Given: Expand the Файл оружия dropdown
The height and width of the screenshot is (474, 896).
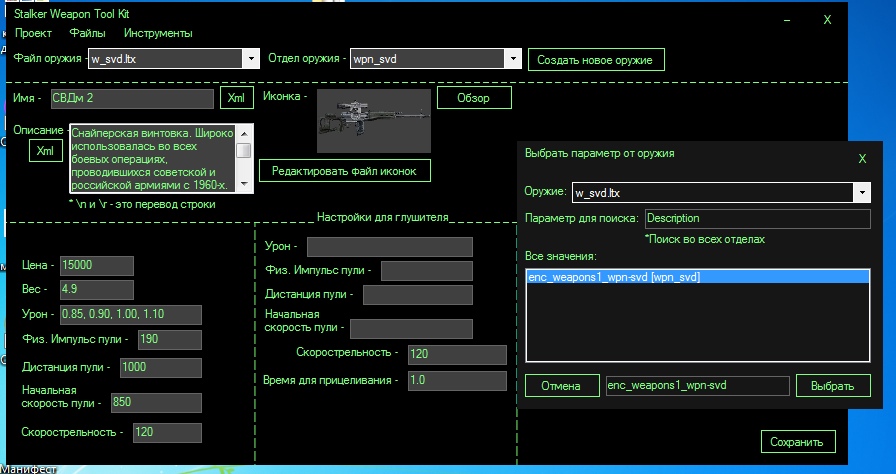Looking at the screenshot, I should 251,58.
